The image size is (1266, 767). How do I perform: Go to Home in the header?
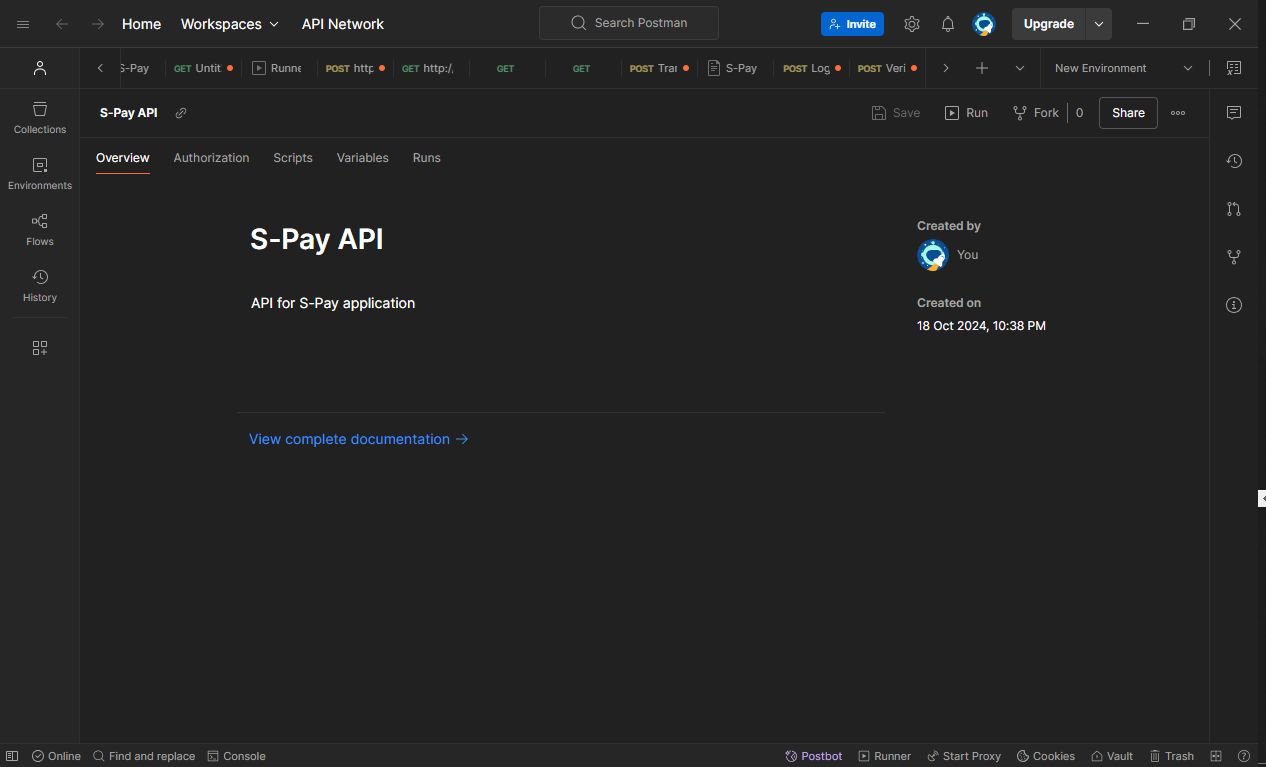[142, 24]
